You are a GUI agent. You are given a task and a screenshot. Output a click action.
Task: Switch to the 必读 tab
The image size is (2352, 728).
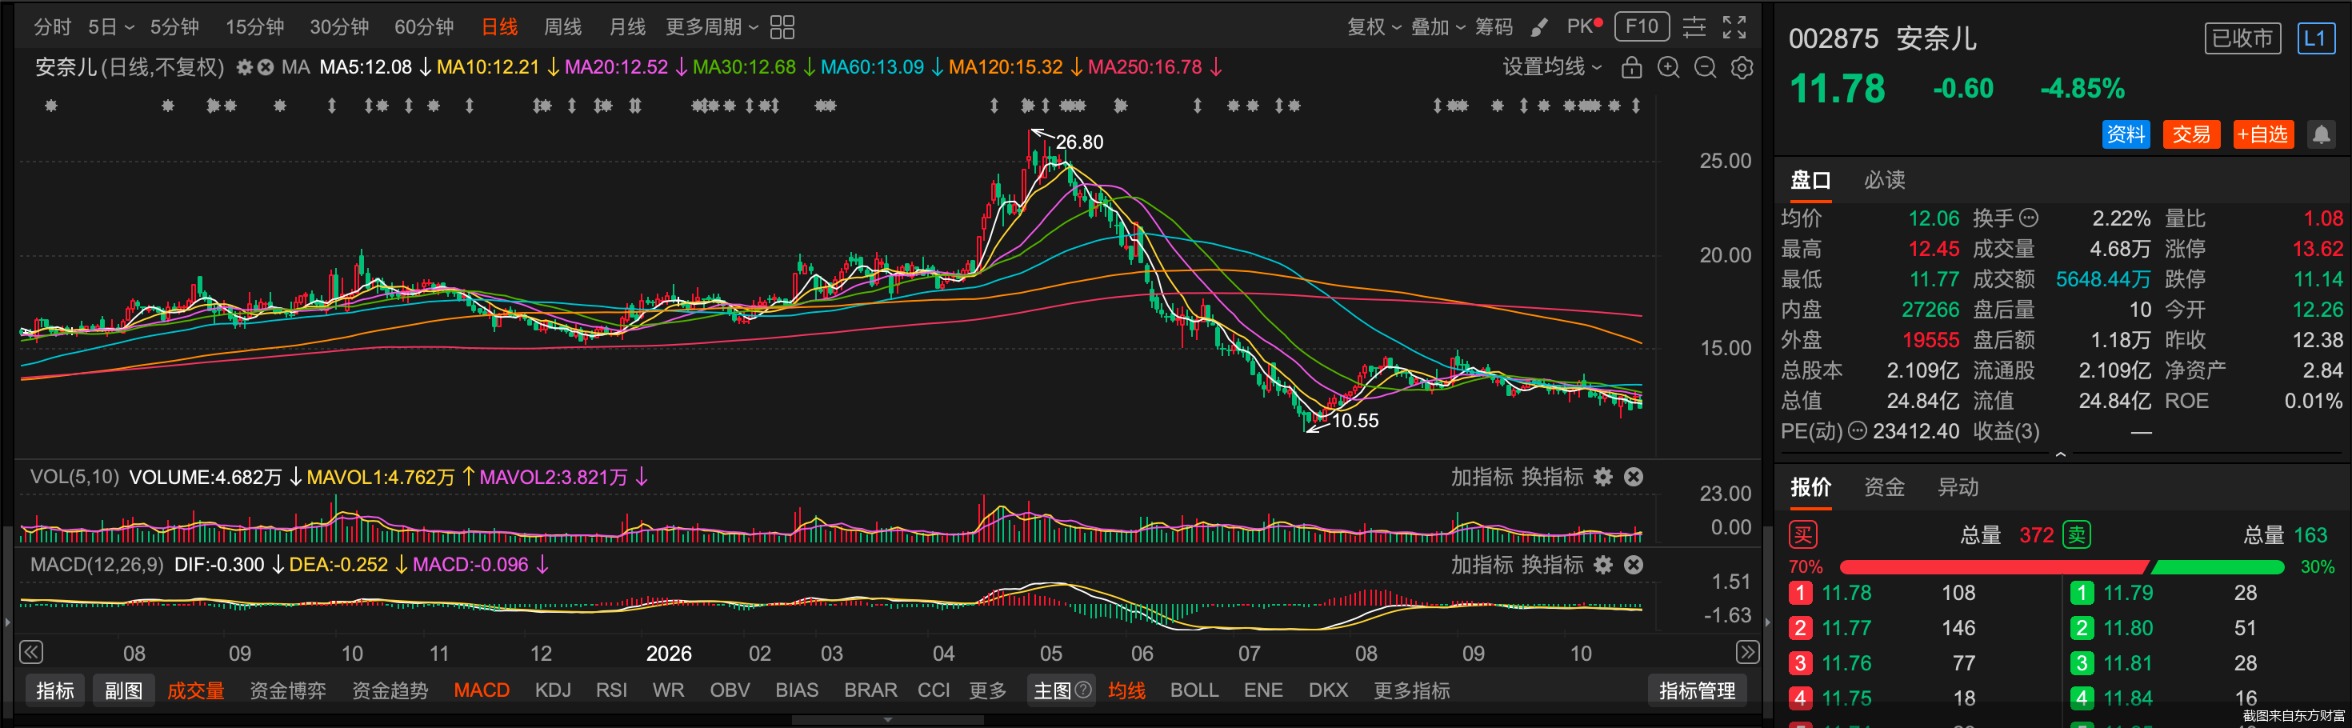1884,180
